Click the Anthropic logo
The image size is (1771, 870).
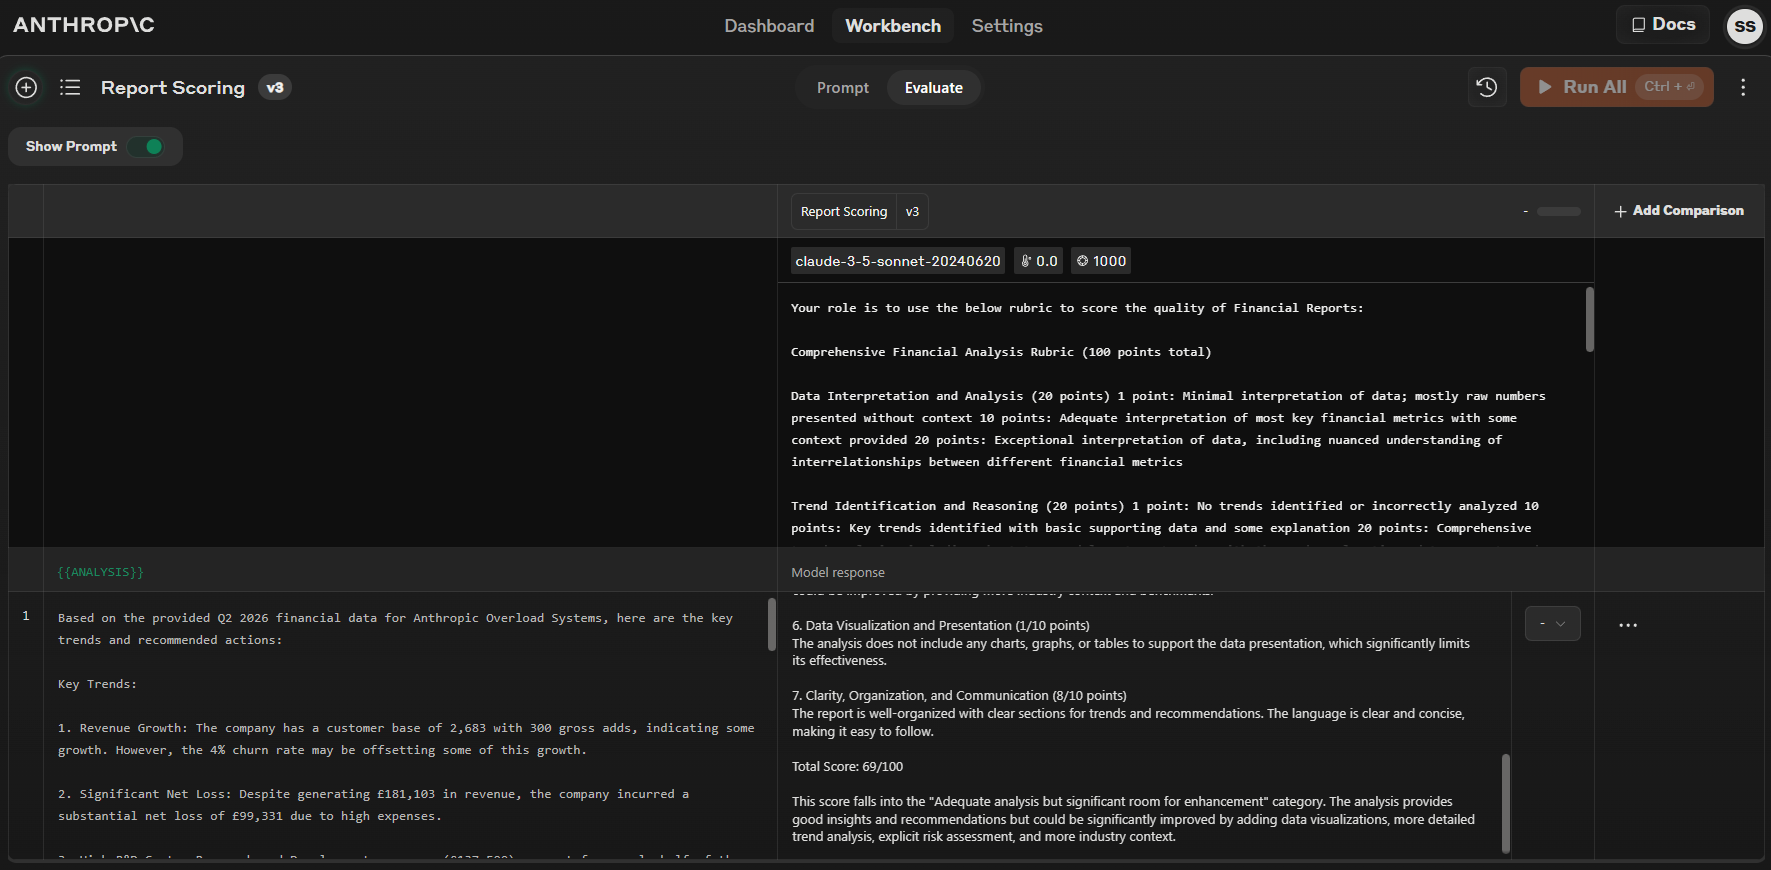click(x=84, y=25)
